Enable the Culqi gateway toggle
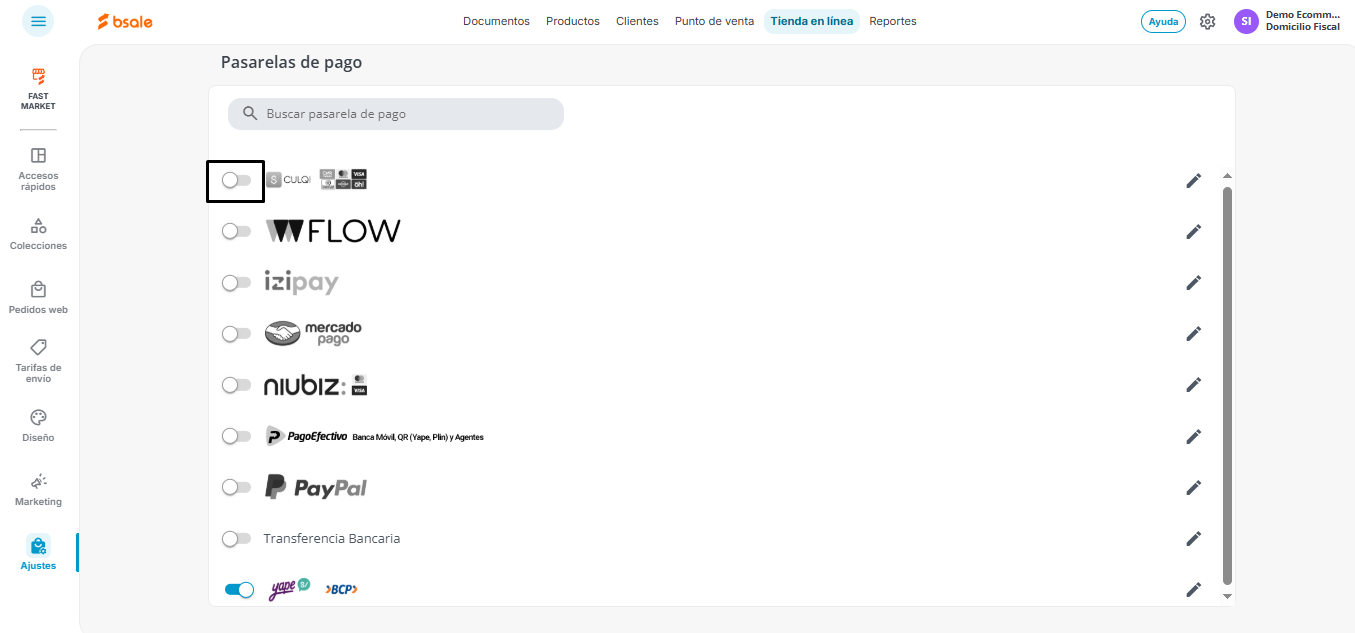 237,180
